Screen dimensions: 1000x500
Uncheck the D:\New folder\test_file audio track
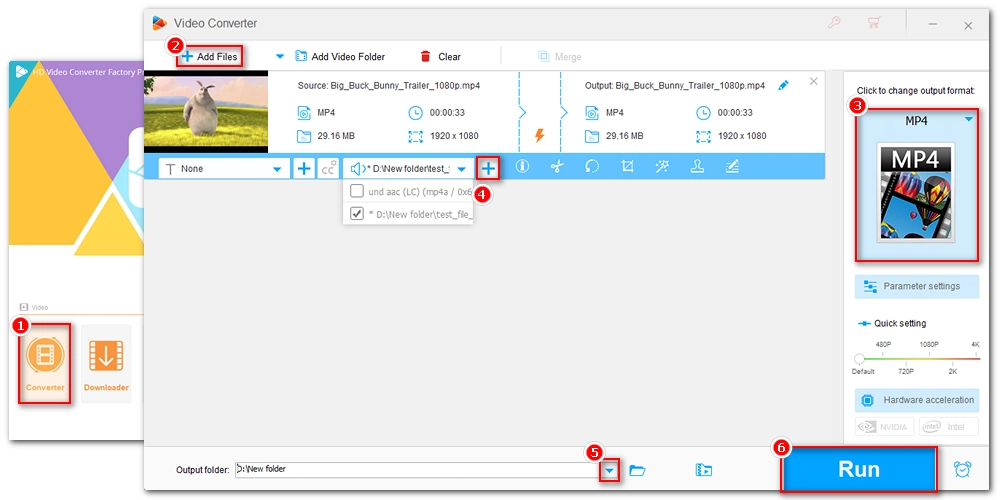[x=357, y=213]
